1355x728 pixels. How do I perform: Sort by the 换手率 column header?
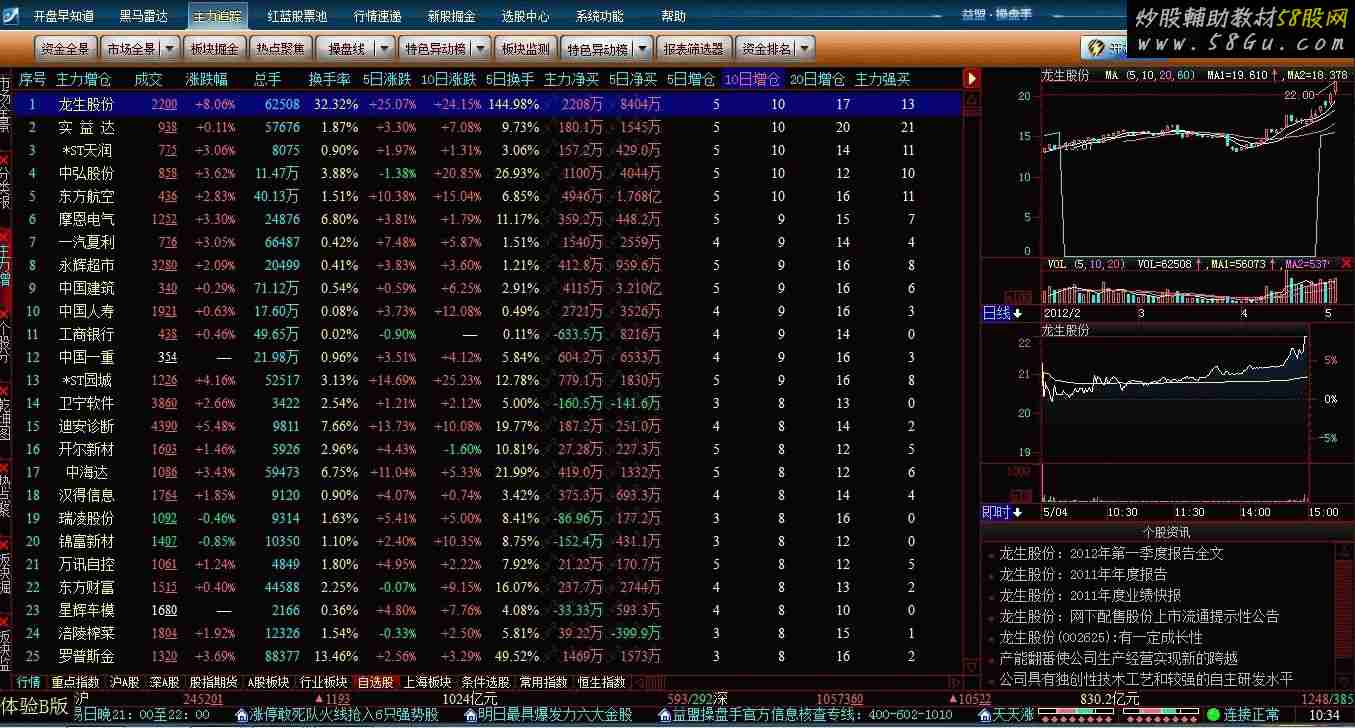330,79
